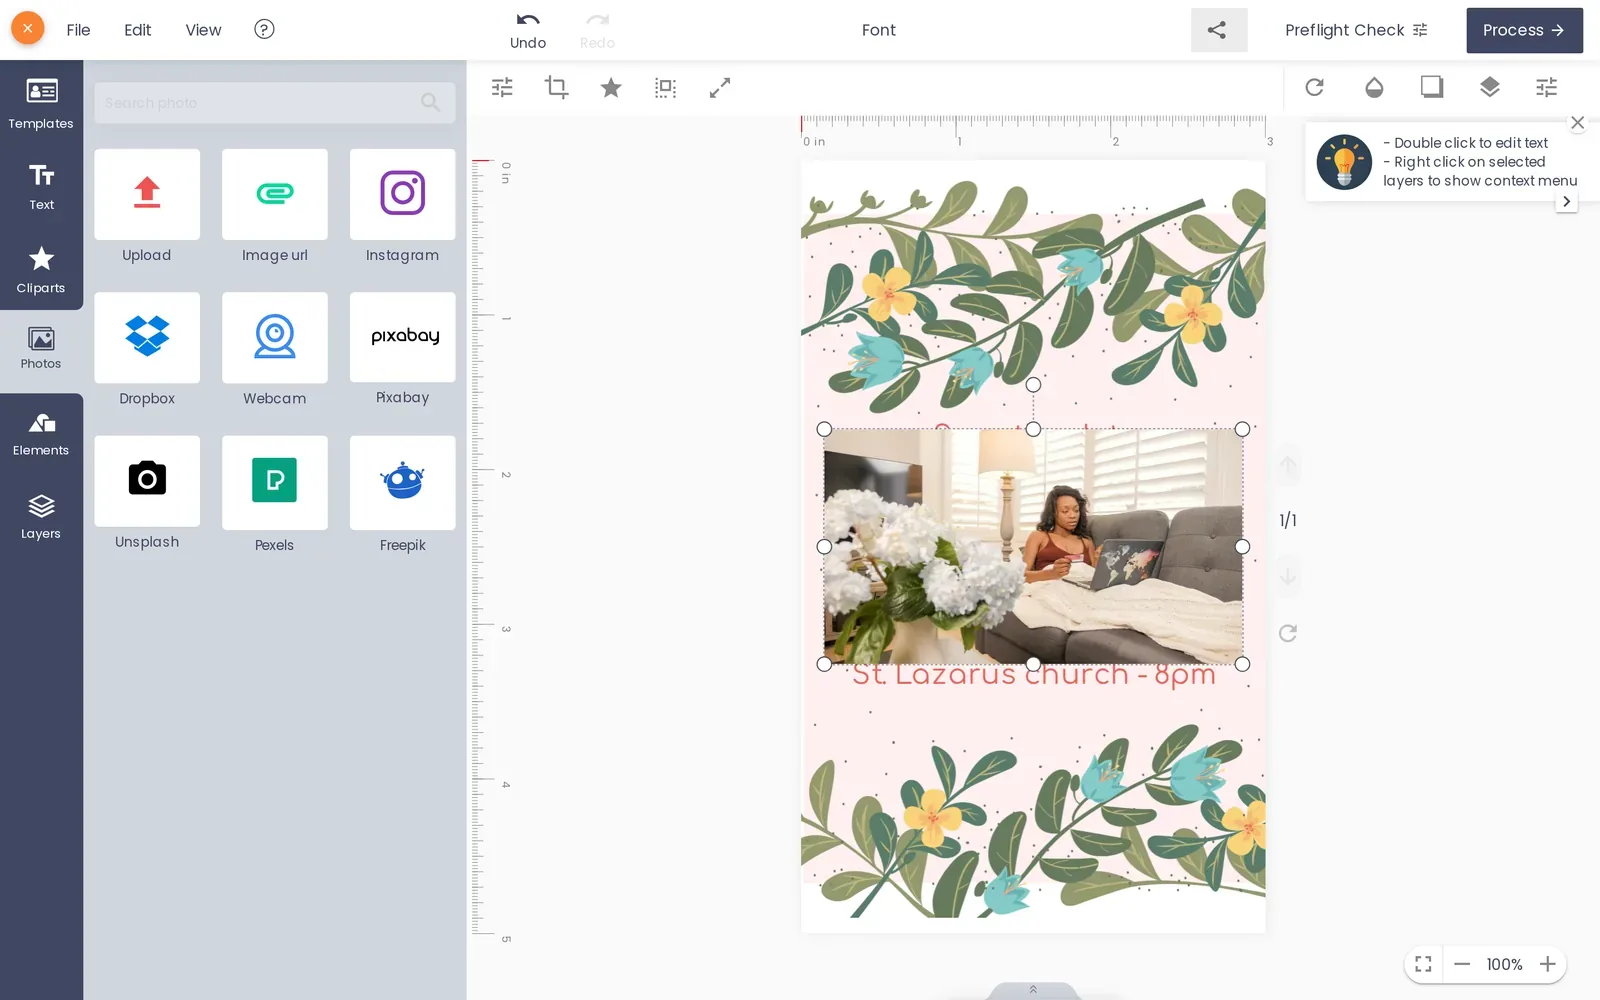Screen dimensions: 1600x1000
Task: Select the crop tool in toolbar
Action: point(556,88)
